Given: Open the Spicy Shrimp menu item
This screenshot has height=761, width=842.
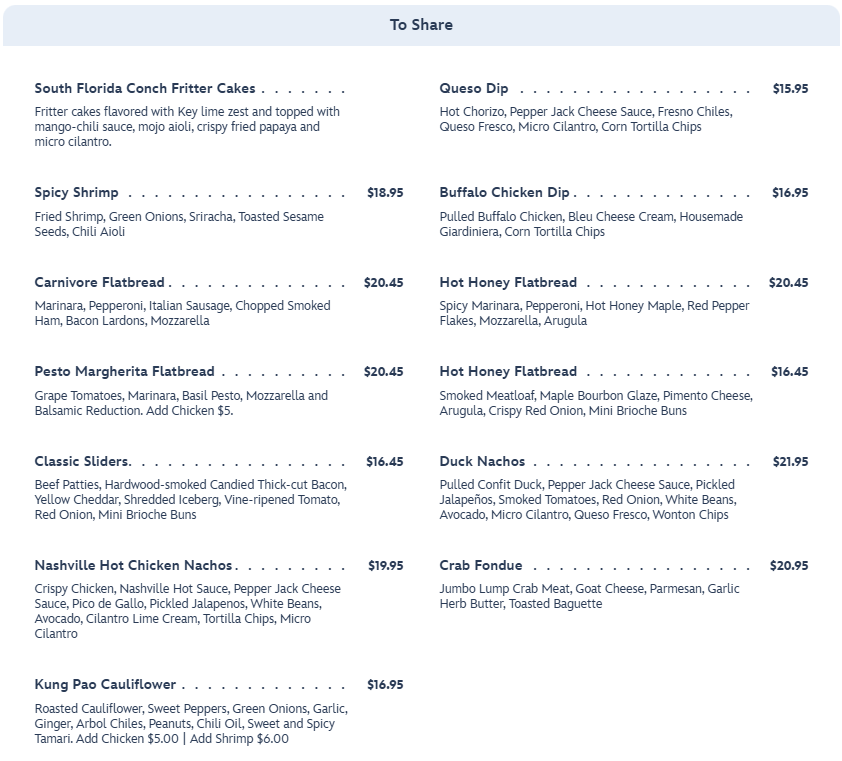Looking at the screenshot, I should click(x=77, y=193).
